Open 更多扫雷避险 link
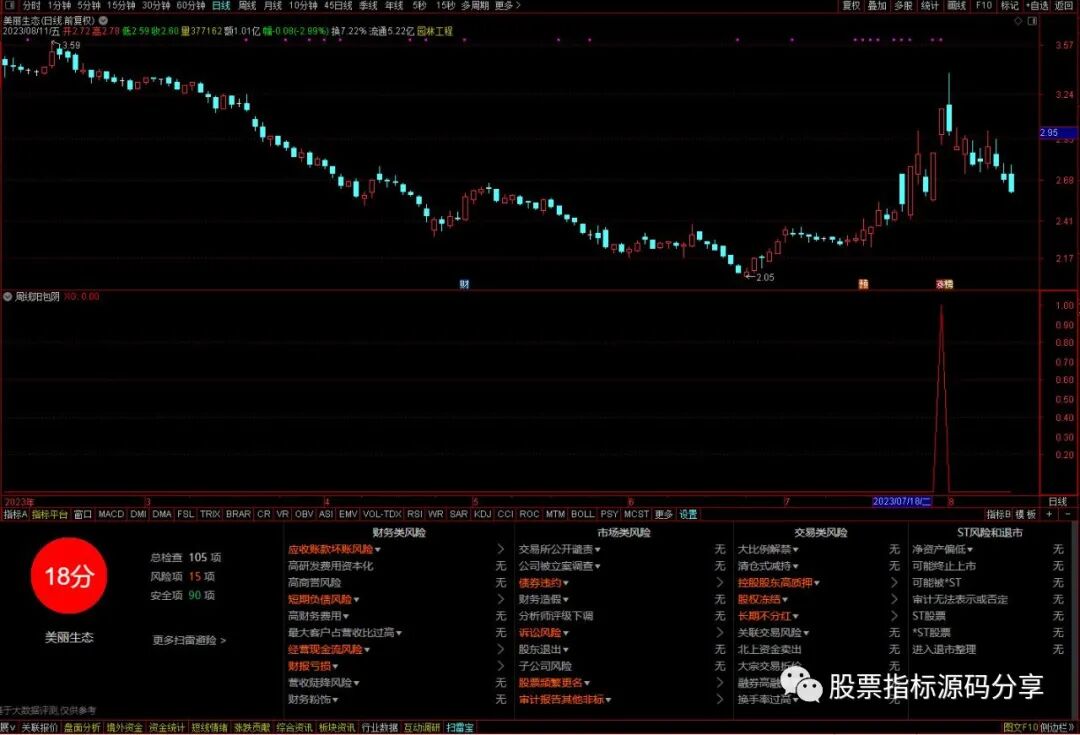The image size is (1080, 735). 189,640
